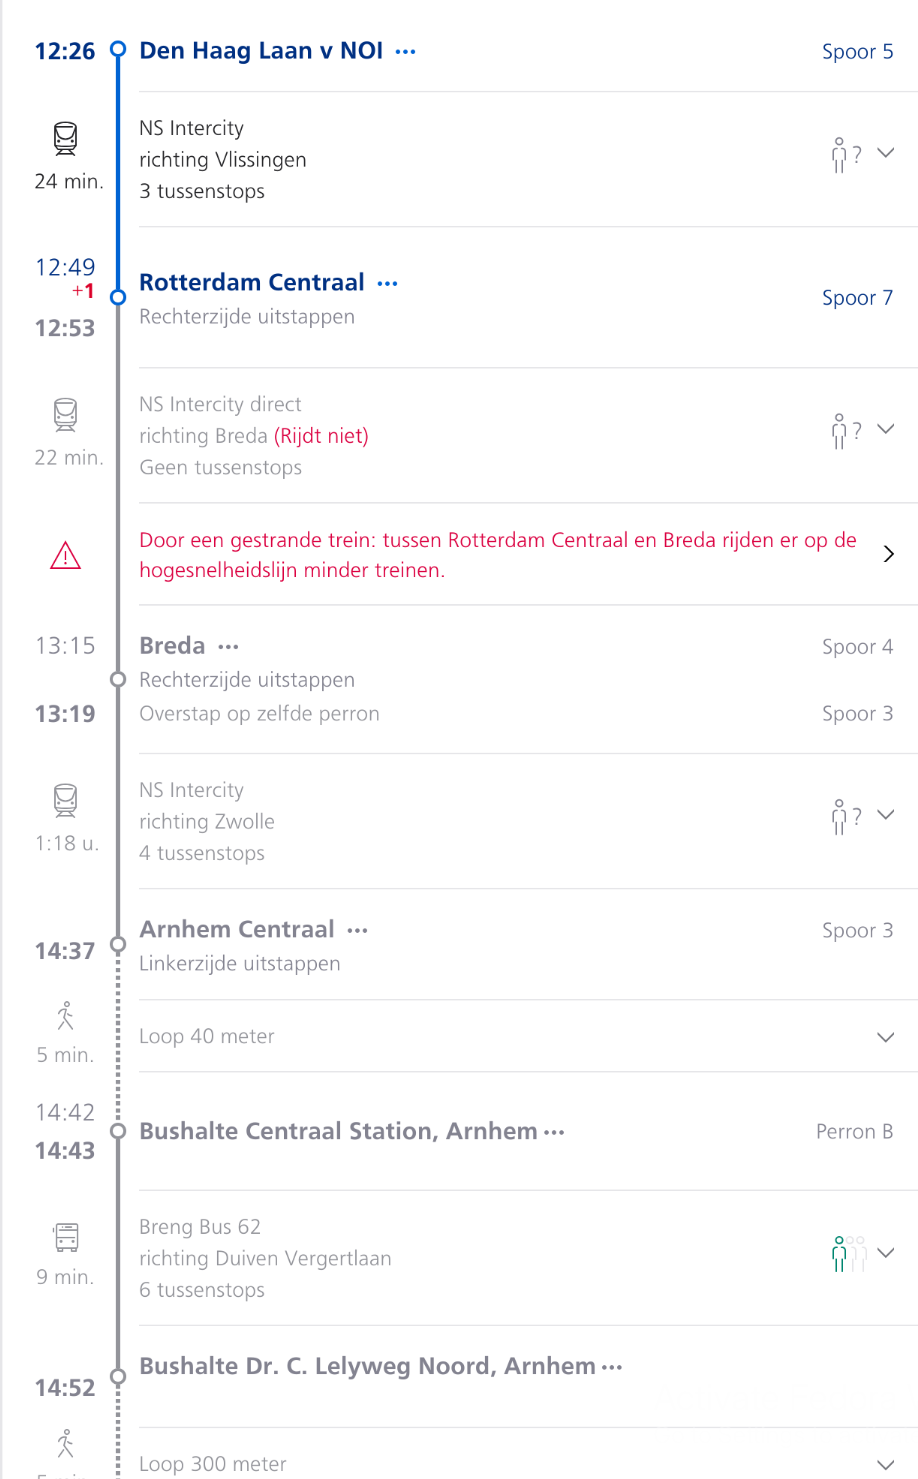Open the more options dots next to Breda
Screen dimensions: 918x1479
(228, 647)
